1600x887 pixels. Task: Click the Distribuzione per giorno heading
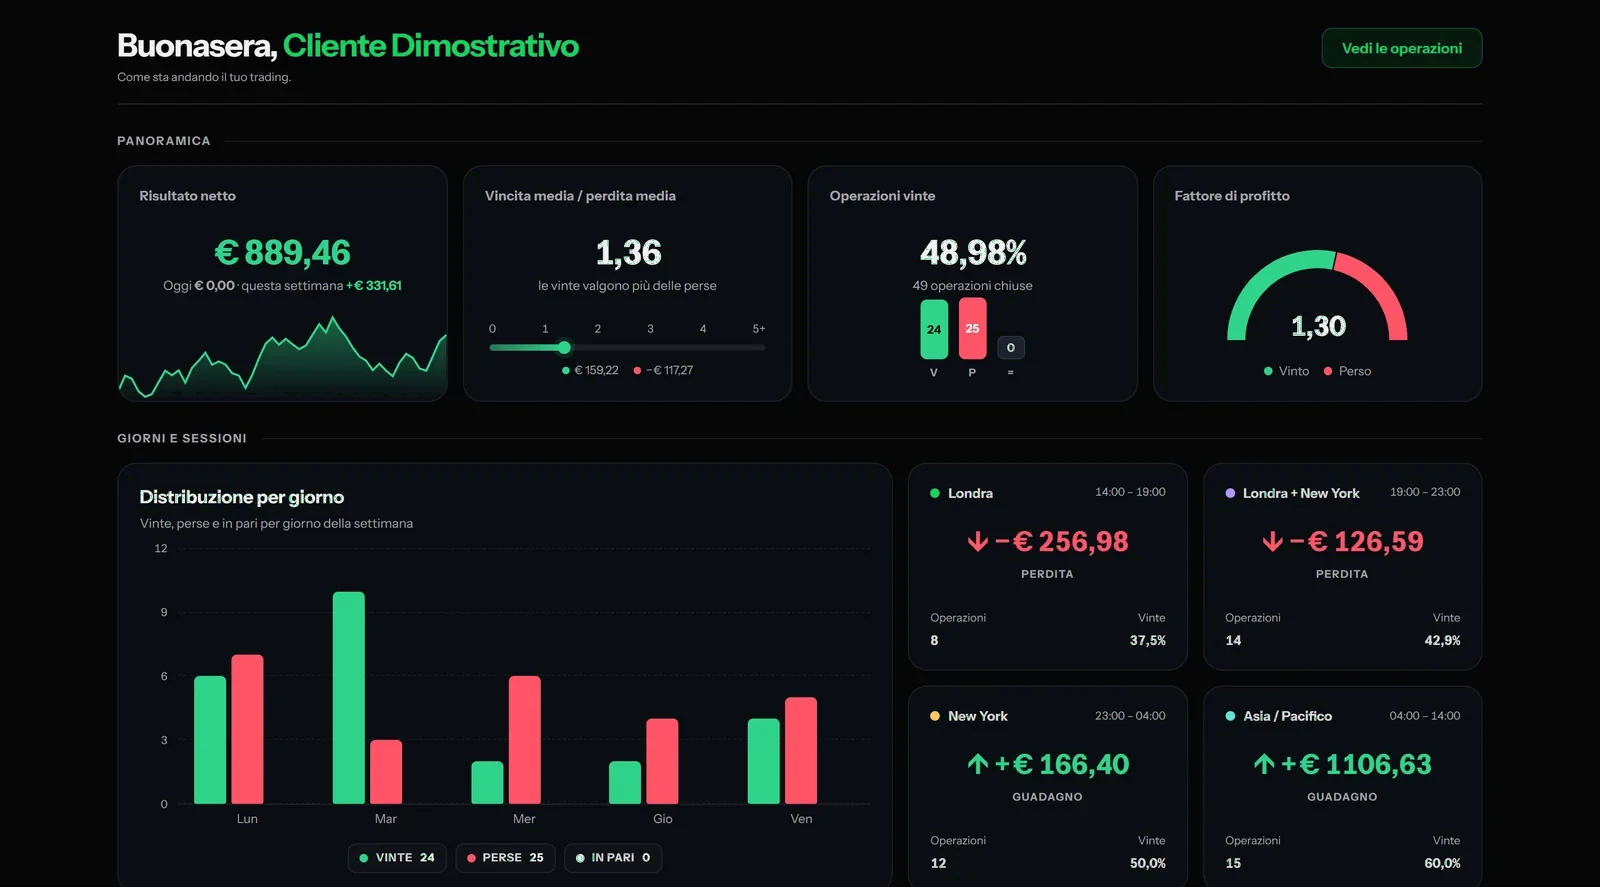(x=242, y=497)
